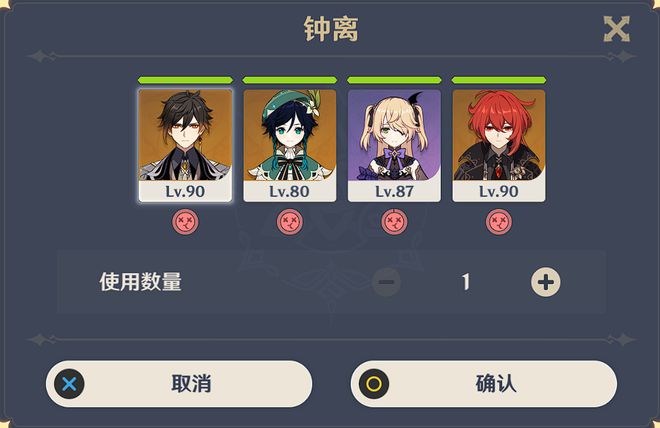Click the quantity value 1
Screen dimensions: 660x428
466,282
